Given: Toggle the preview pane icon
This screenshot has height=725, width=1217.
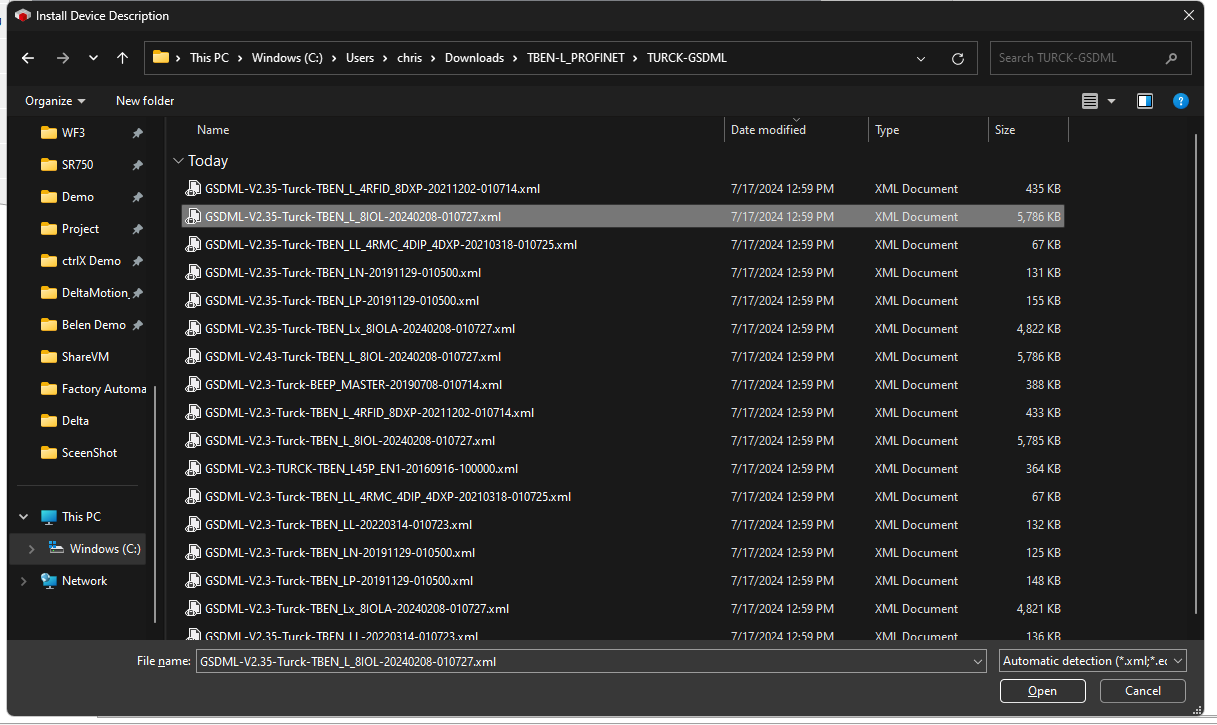Looking at the screenshot, I should coord(1145,101).
